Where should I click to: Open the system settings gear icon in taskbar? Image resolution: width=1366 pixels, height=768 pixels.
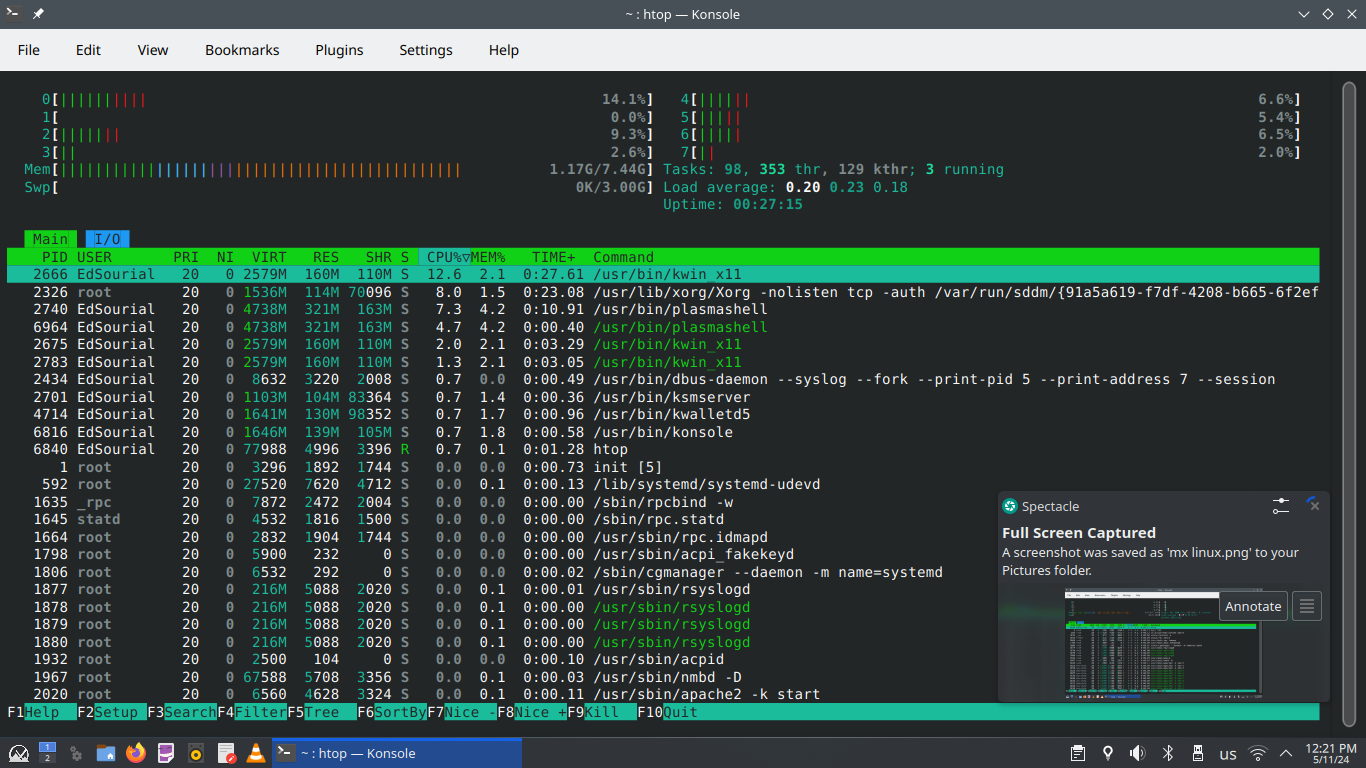click(x=76, y=753)
